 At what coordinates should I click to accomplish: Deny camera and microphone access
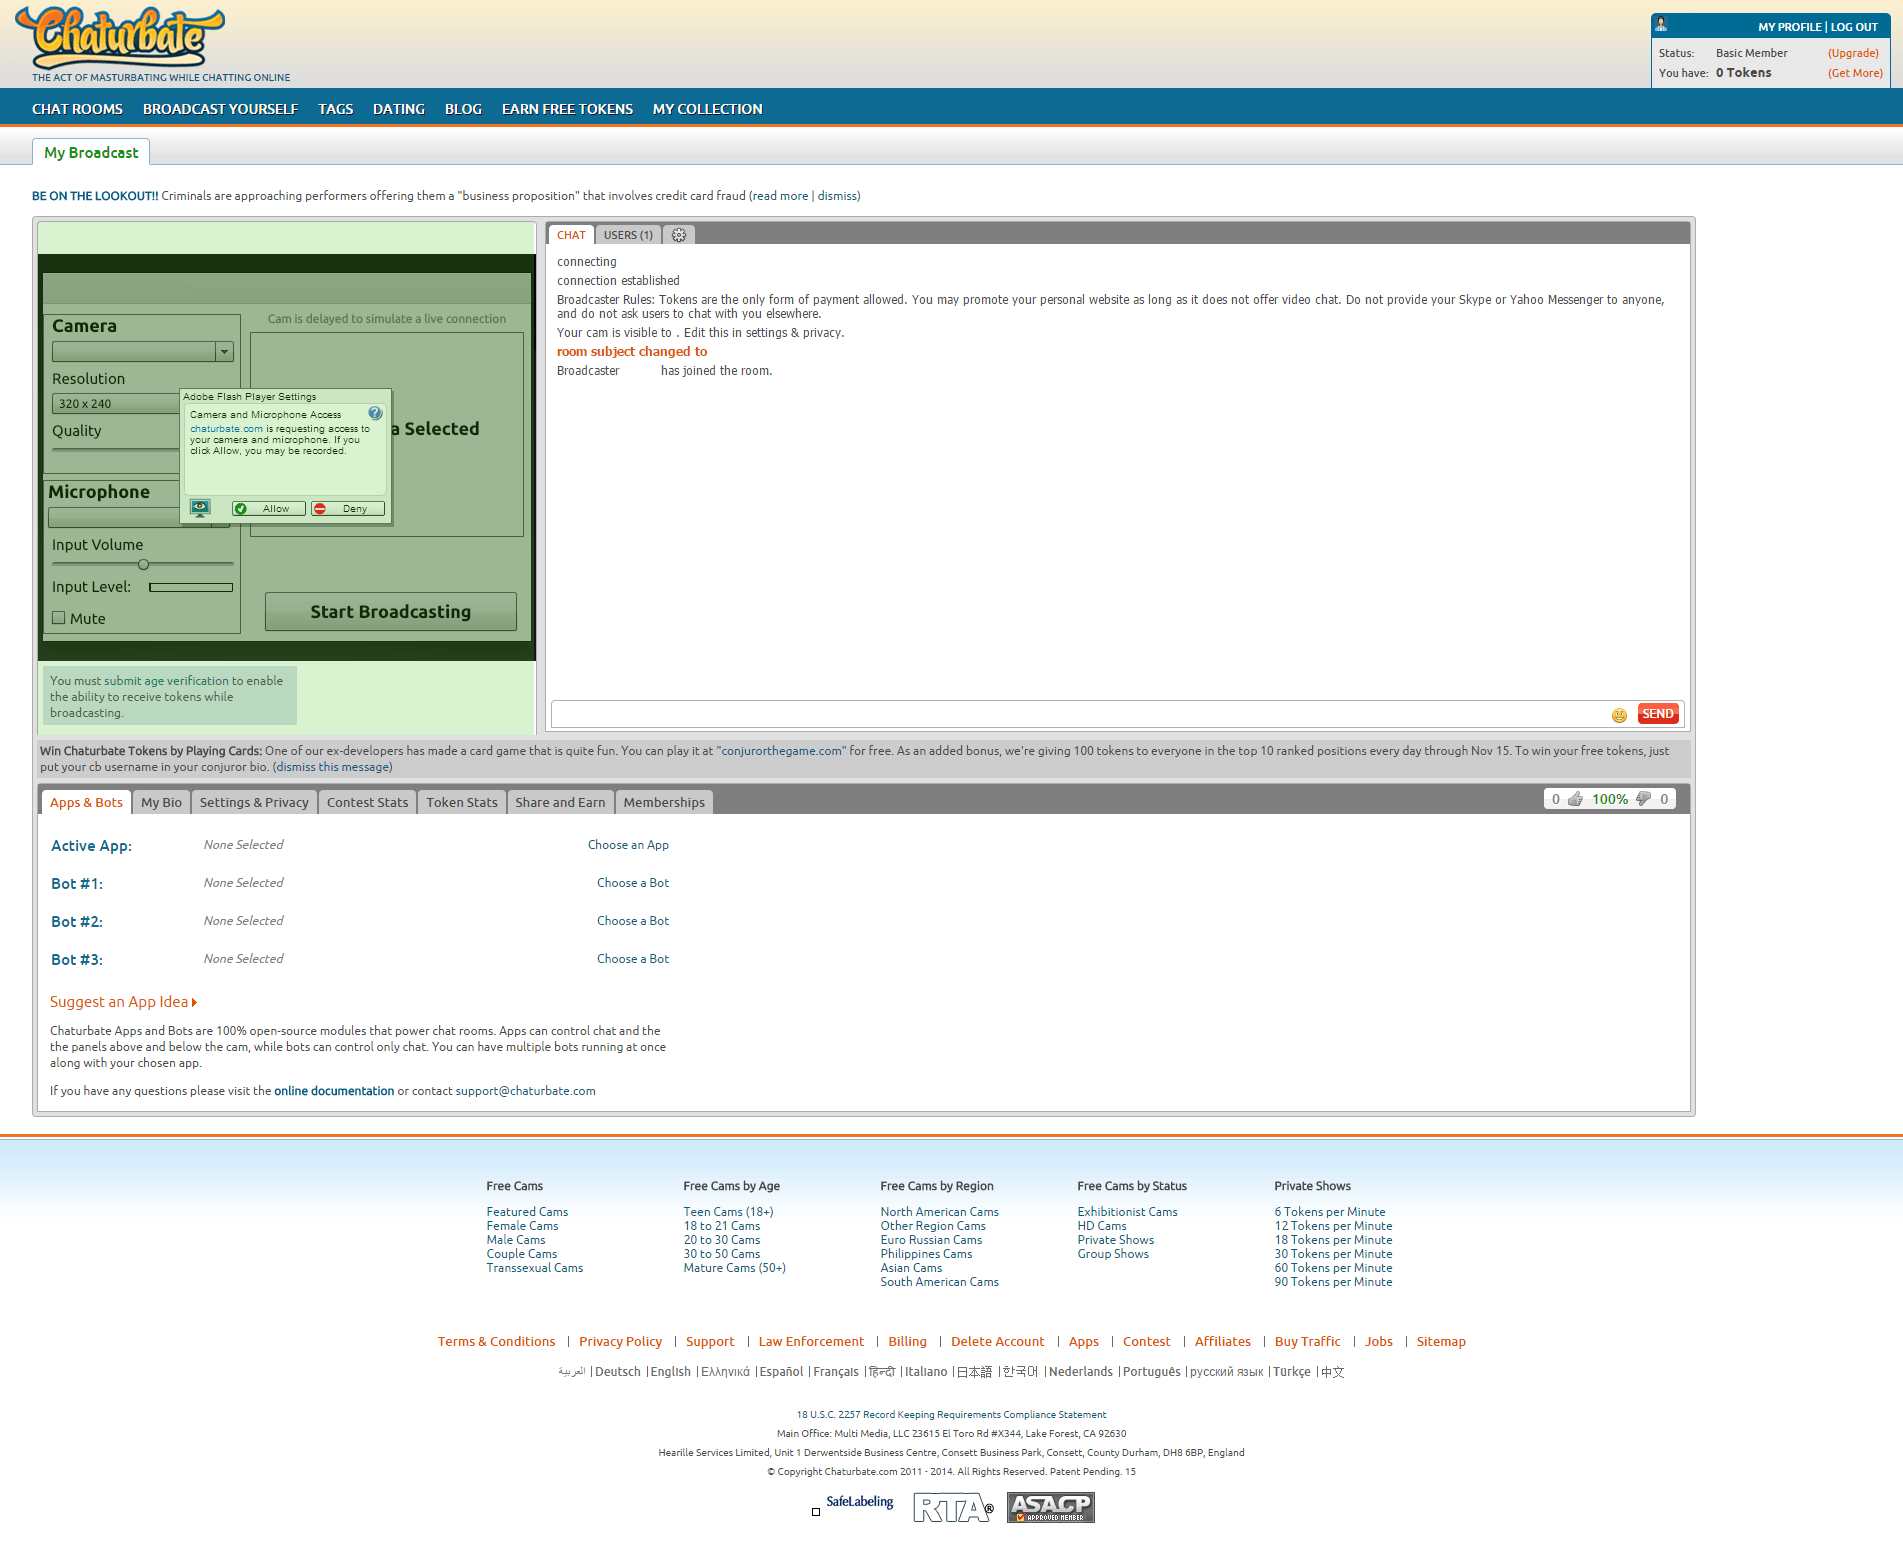tap(347, 508)
